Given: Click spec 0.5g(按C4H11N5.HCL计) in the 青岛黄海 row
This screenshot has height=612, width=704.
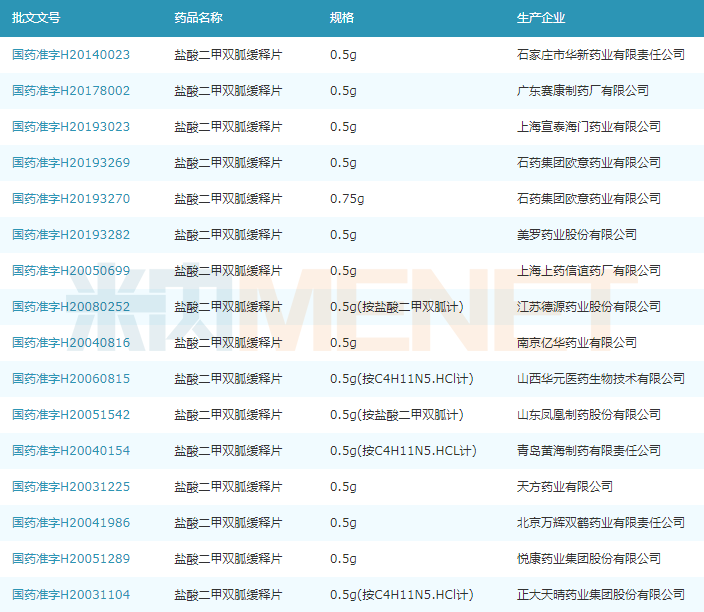Looking at the screenshot, I should click(x=403, y=450).
